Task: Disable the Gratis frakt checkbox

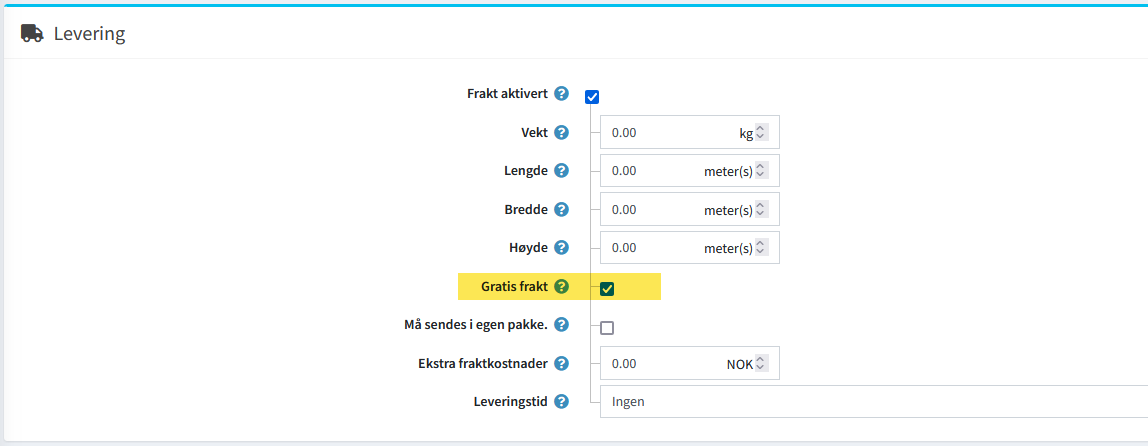Action: [607, 289]
